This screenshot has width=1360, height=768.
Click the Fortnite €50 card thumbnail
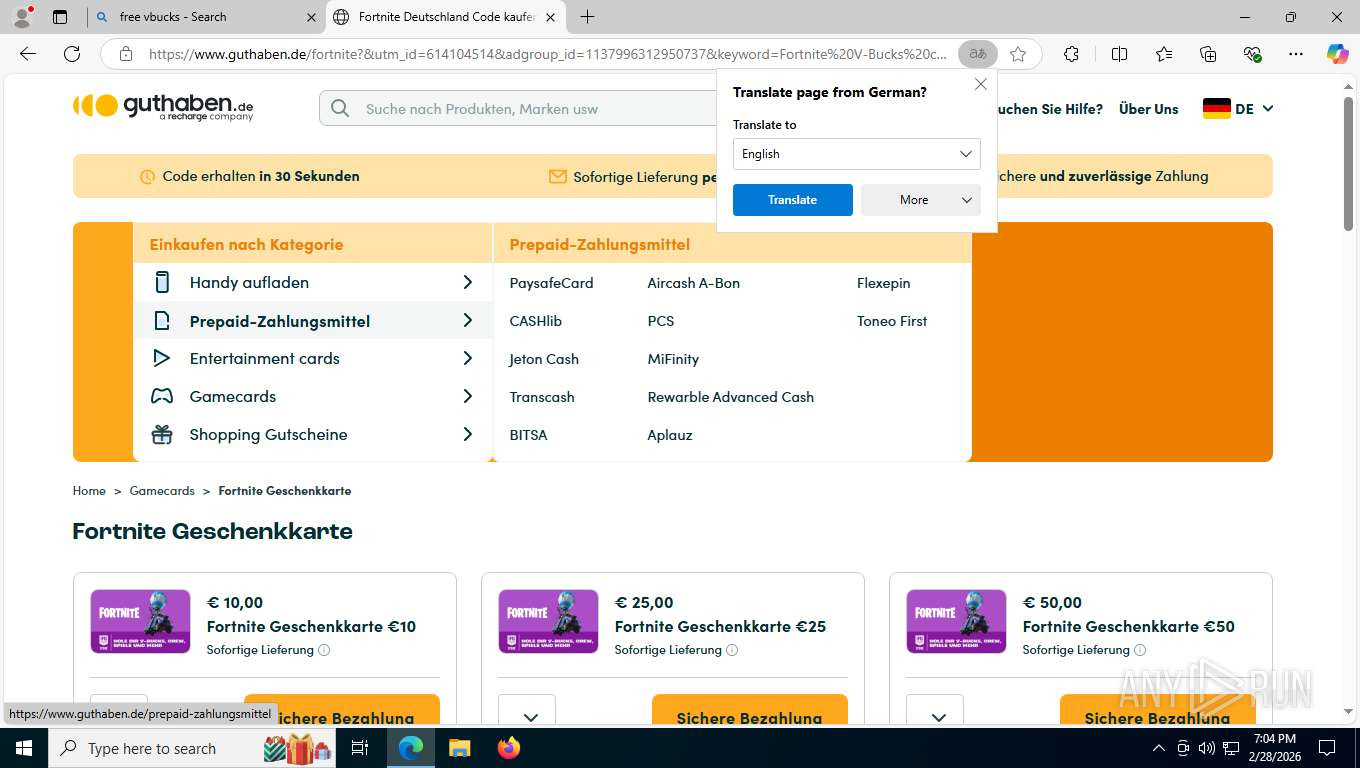coord(956,621)
